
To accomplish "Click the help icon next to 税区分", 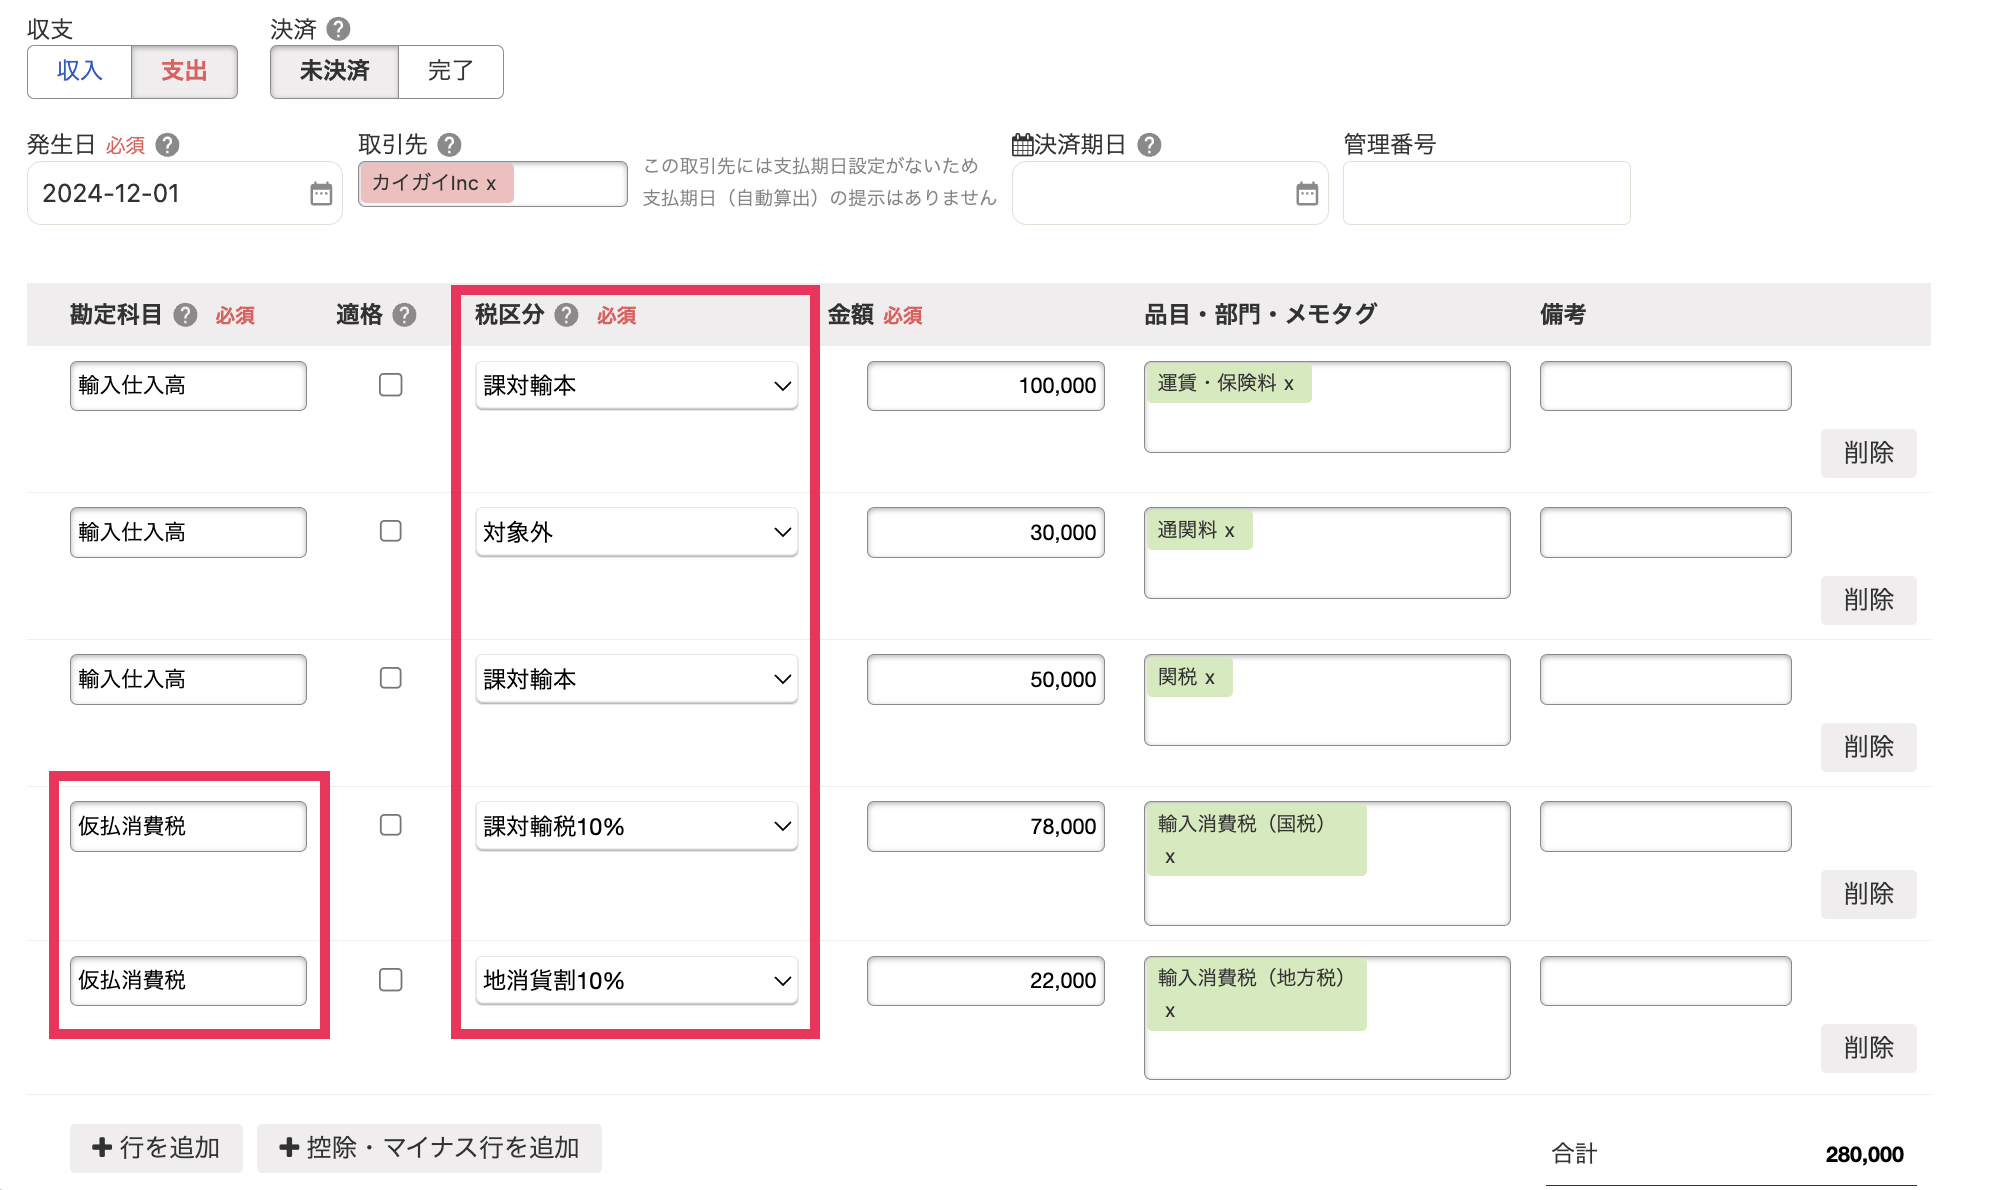I will point(566,315).
